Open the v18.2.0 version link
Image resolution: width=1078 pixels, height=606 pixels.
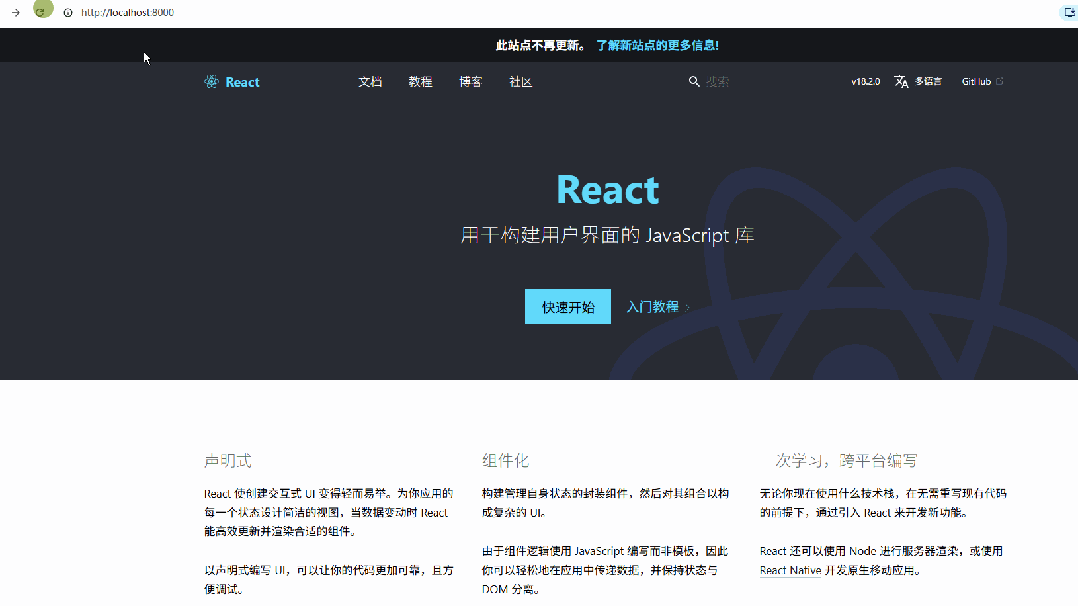pyautogui.click(x=866, y=81)
